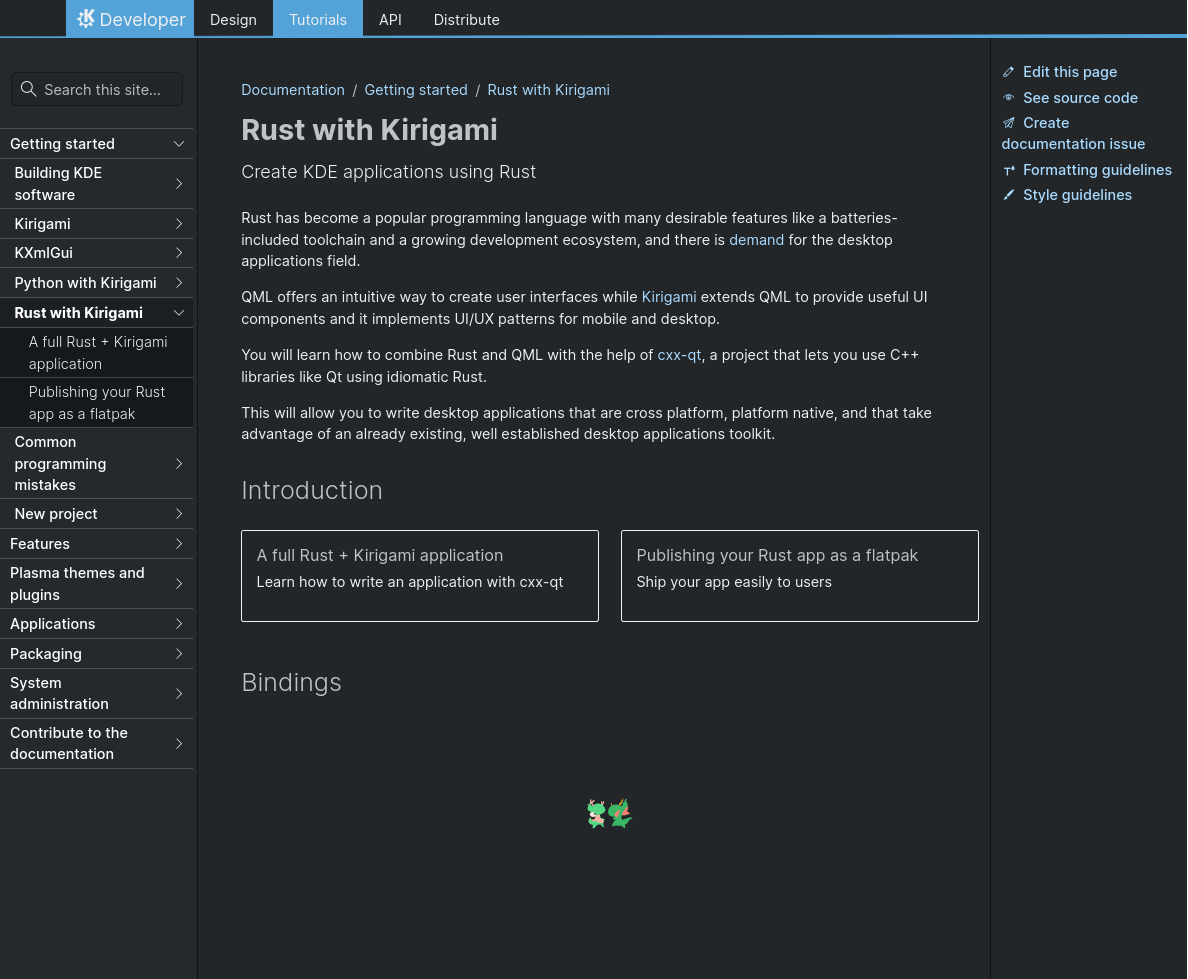Click the Konqi dragon mascots image
Image resolution: width=1188 pixels, height=979 pixels.
(609, 814)
